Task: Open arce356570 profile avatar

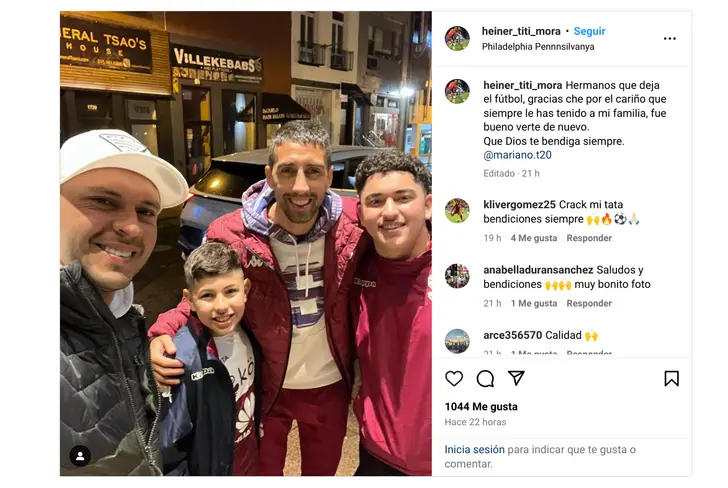Action: pos(457,341)
